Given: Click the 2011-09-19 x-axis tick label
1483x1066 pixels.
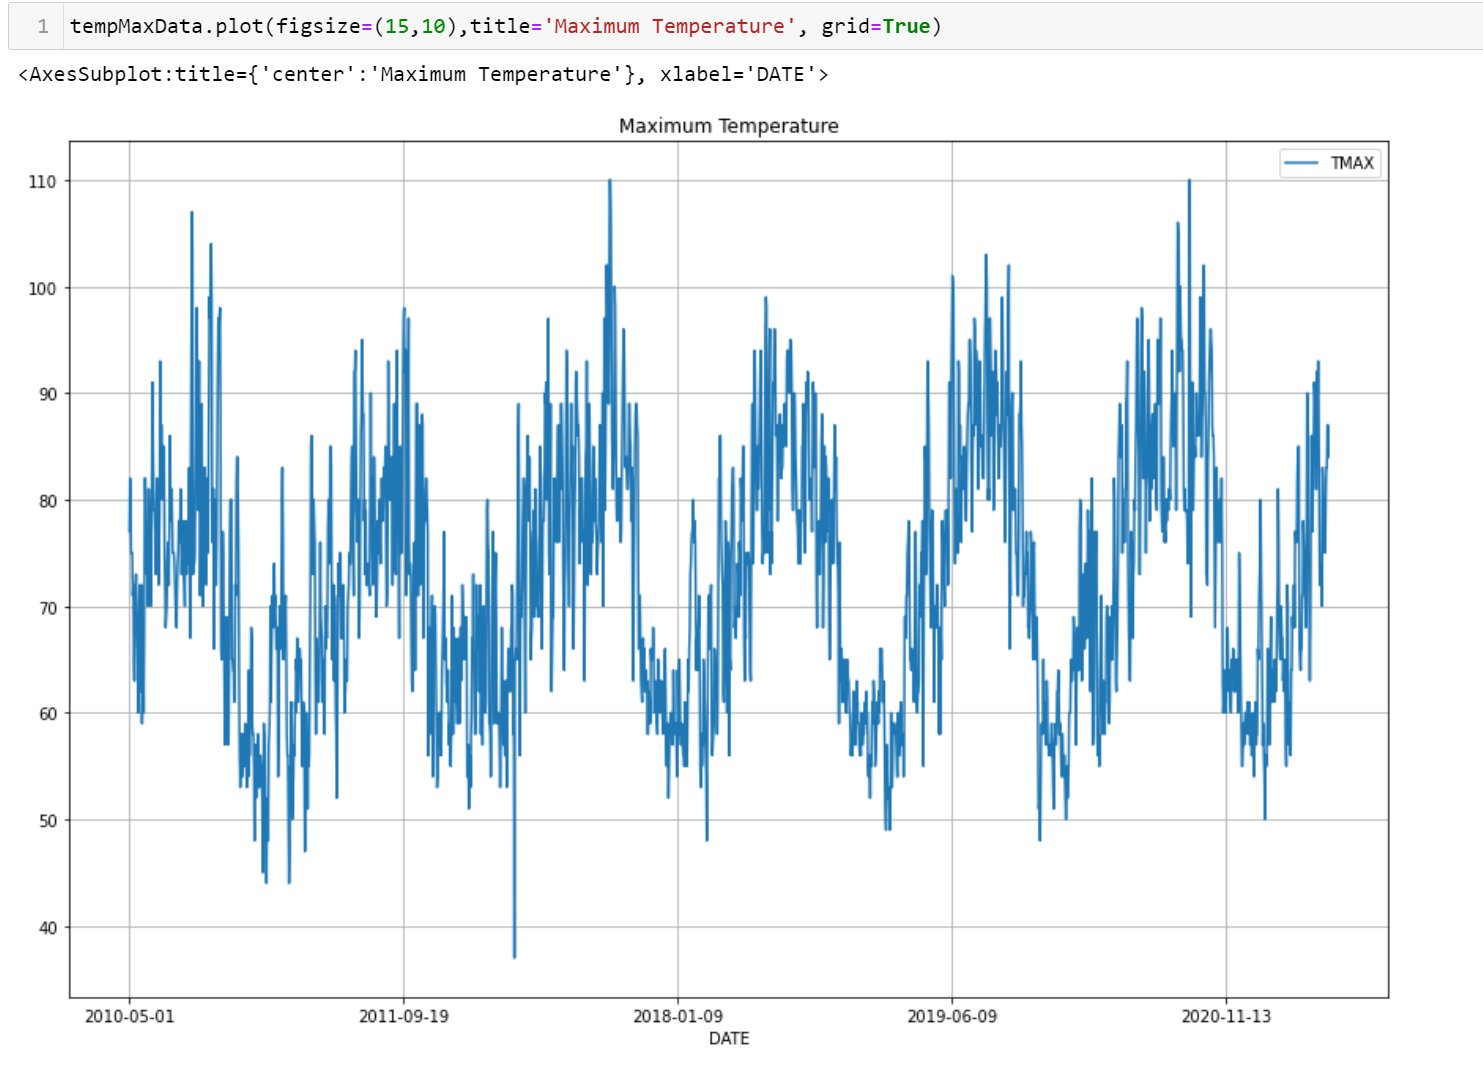Looking at the screenshot, I should click(x=403, y=1017).
